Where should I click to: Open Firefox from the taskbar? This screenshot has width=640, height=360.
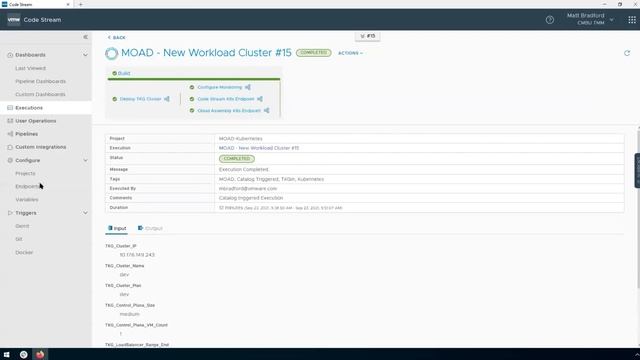coord(40,354)
